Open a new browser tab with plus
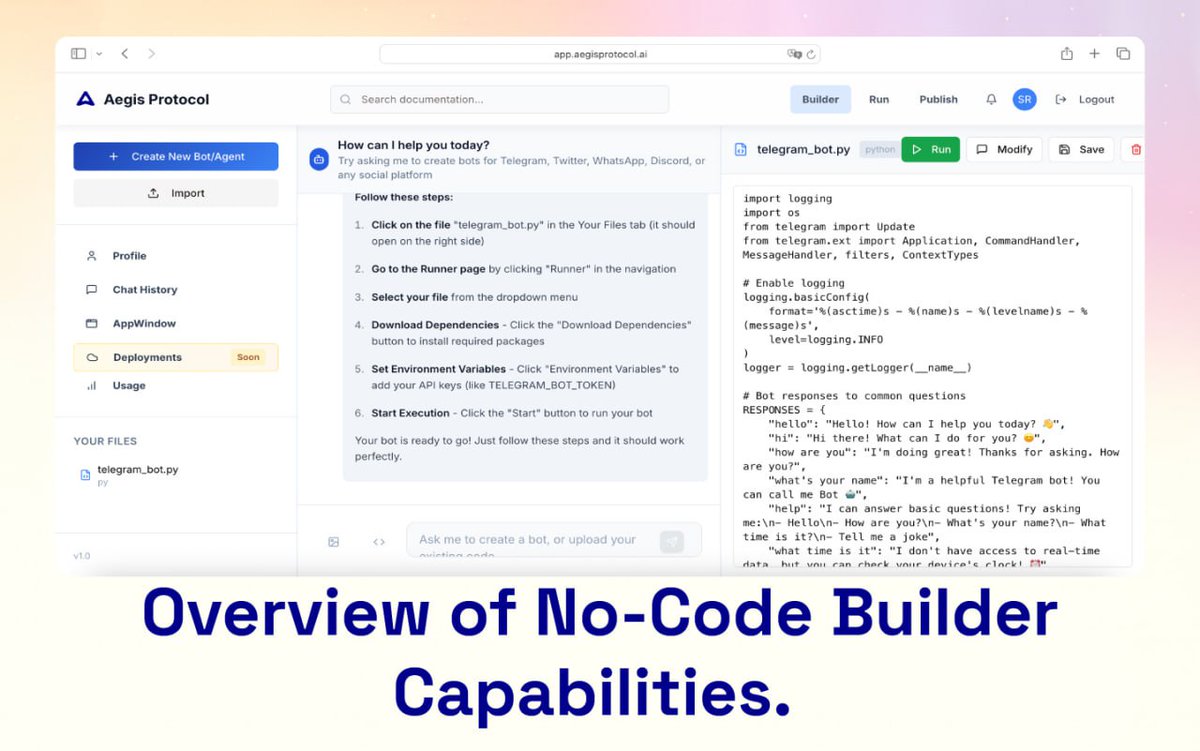1200x751 pixels. (1095, 54)
